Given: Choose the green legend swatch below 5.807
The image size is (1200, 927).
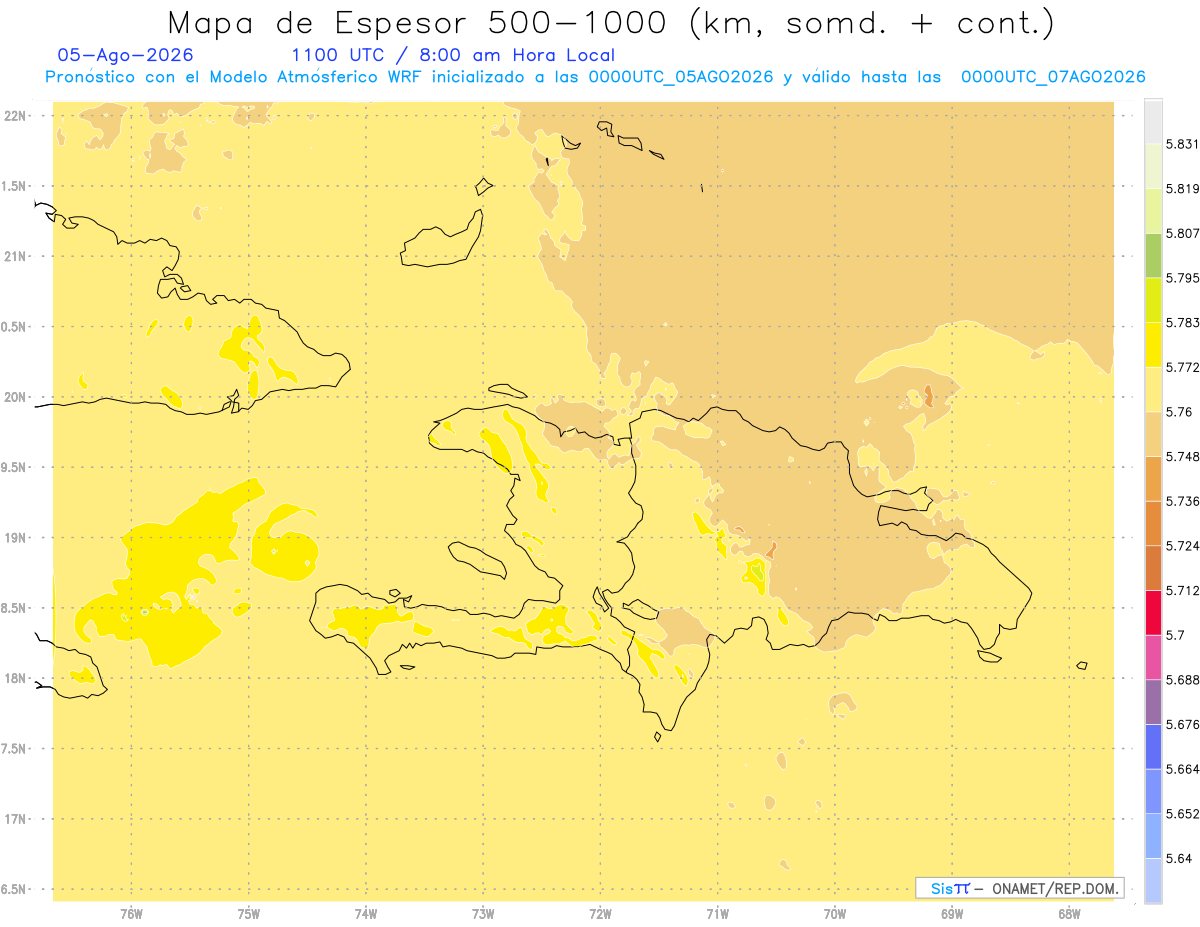Looking at the screenshot, I should [x=1153, y=255].
